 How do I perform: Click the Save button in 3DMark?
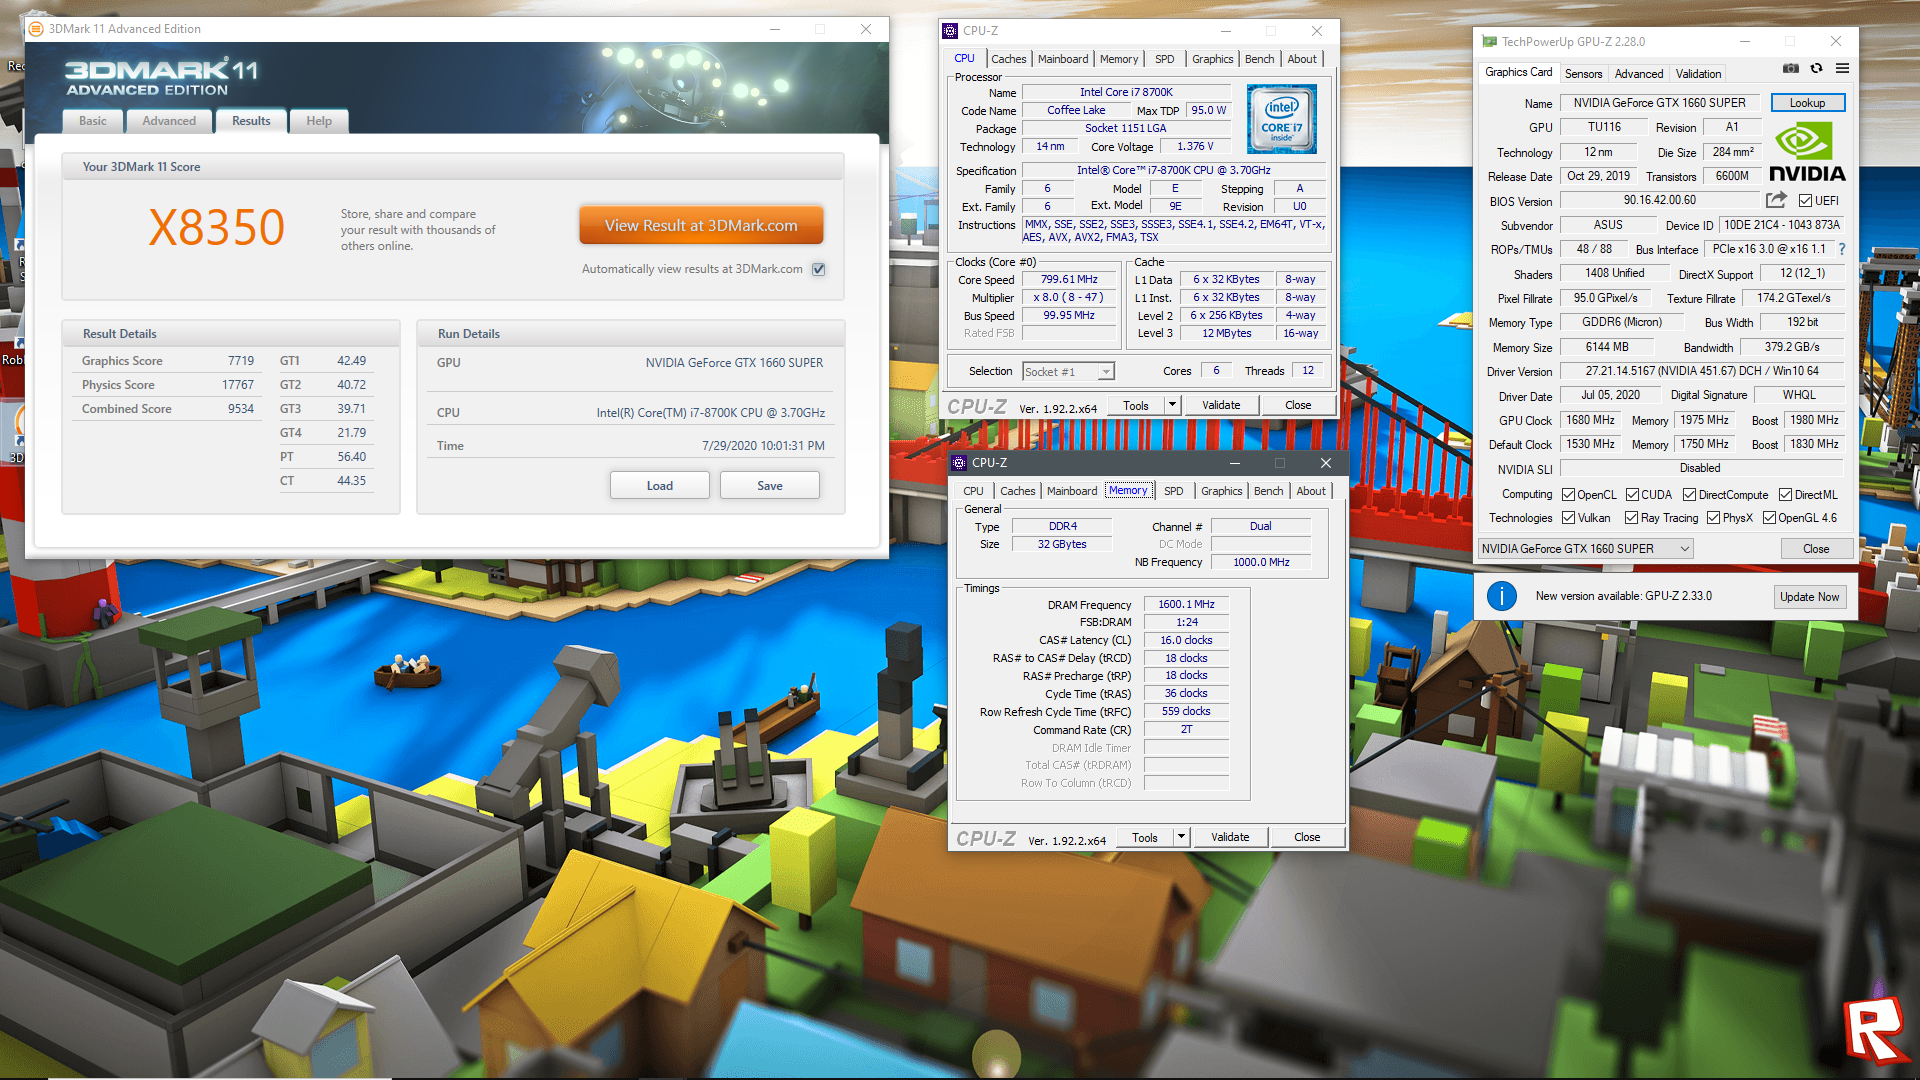pyautogui.click(x=770, y=485)
